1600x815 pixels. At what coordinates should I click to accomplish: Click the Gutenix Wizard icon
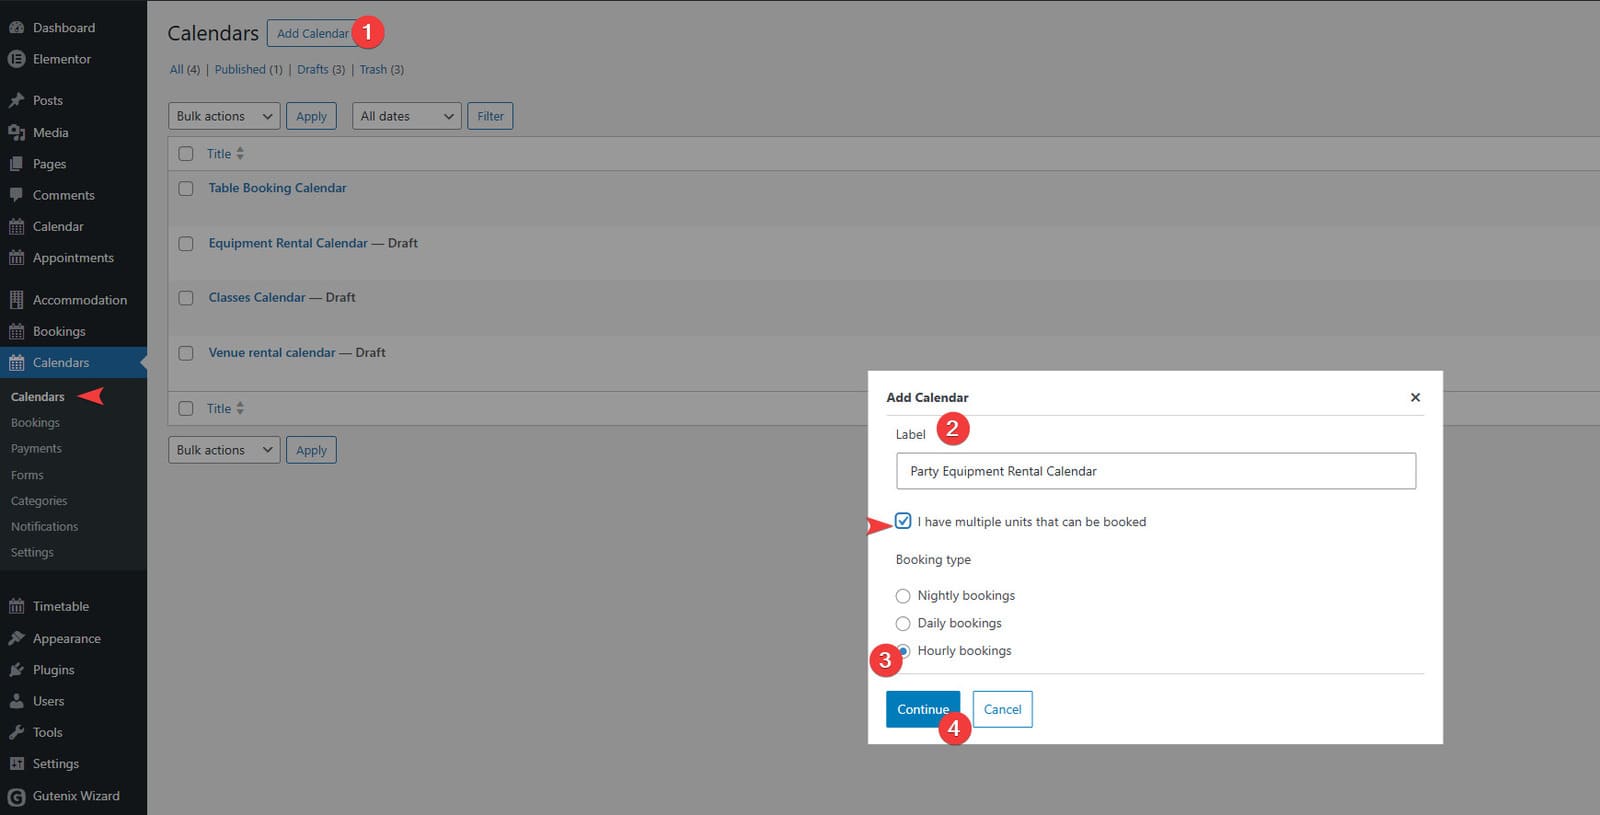point(16,796)
